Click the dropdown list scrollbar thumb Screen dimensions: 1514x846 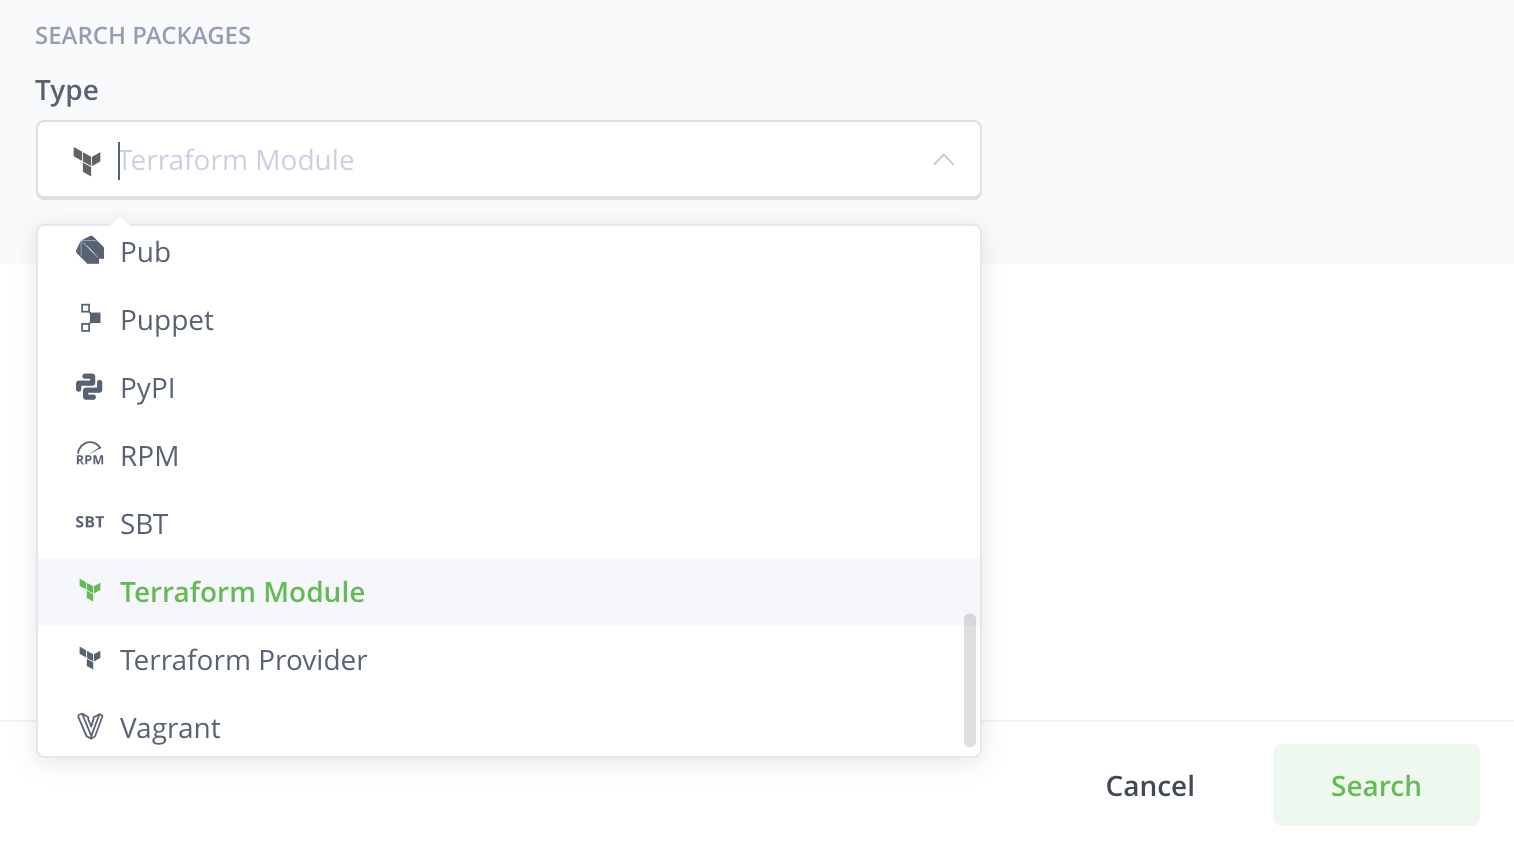coord(969,680)
